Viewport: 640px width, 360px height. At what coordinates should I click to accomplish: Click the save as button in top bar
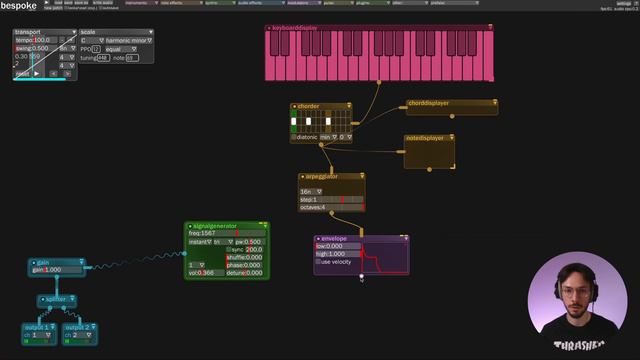[x=81, y=3]
